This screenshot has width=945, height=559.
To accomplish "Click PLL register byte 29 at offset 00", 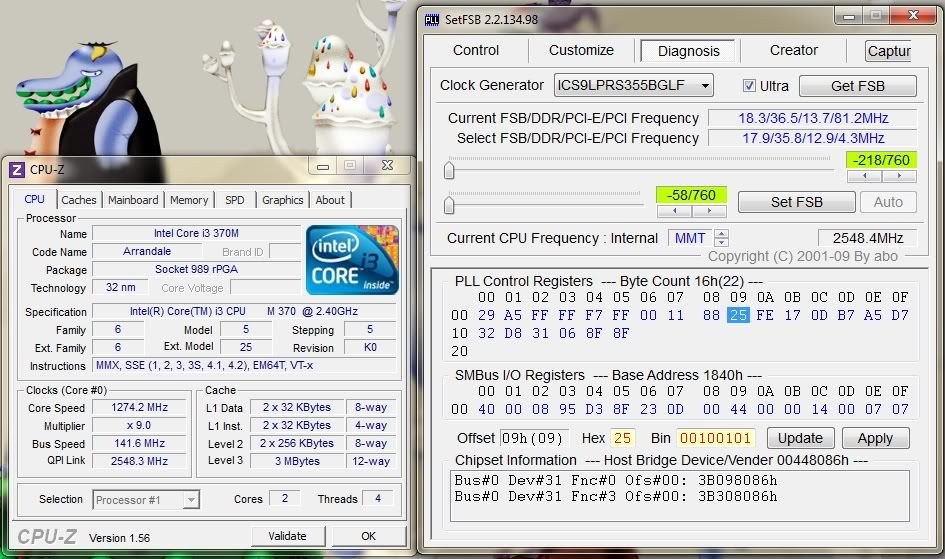I will point(486,315).
